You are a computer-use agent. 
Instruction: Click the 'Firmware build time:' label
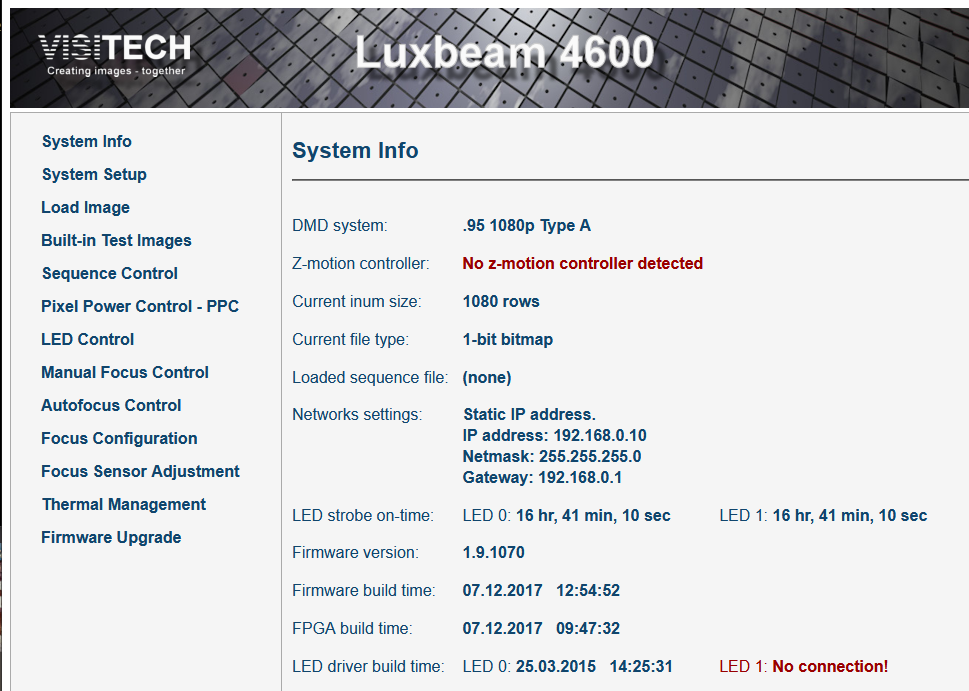[363, 590]
